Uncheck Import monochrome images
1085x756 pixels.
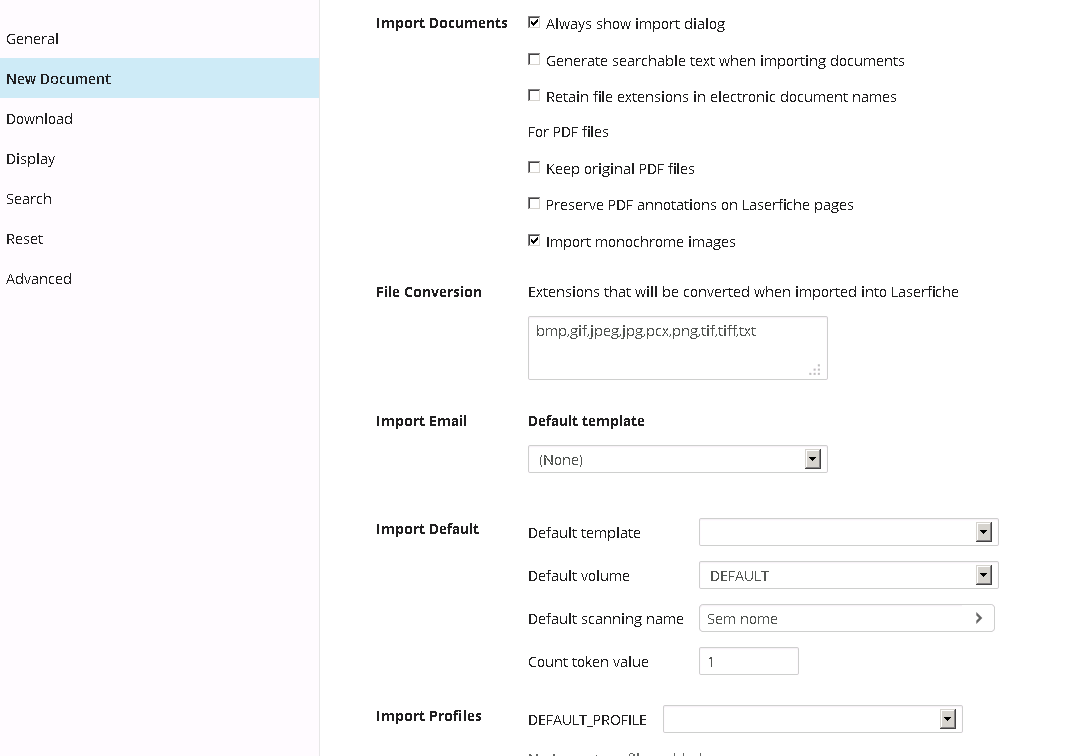pos(534,241)
